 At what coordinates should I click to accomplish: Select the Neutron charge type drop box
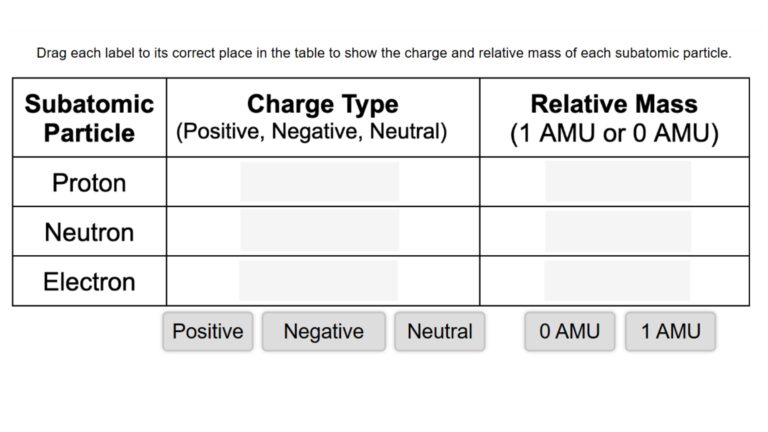319,231
